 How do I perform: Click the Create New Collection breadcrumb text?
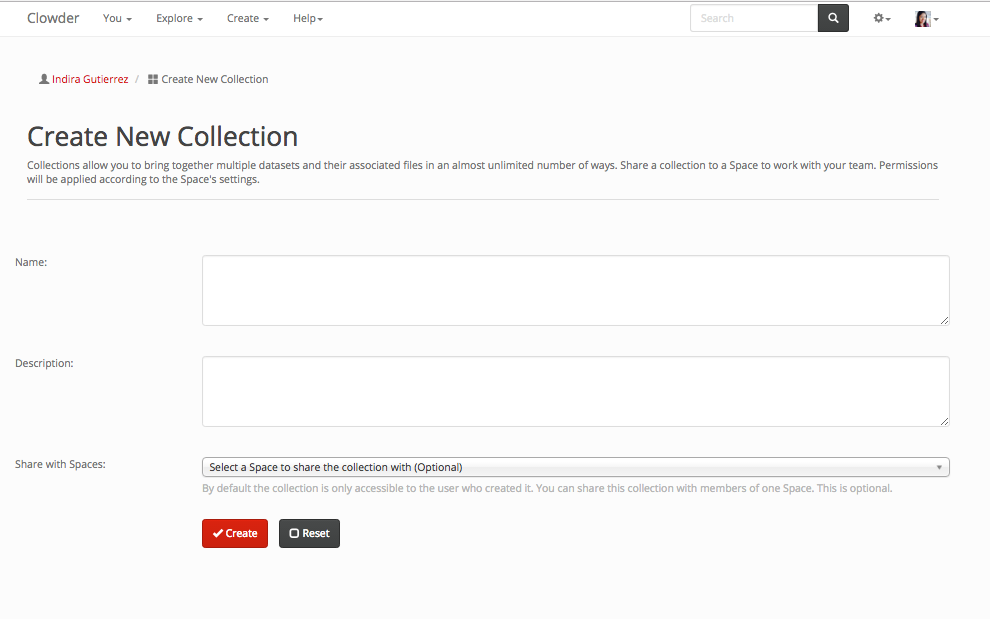coord(215,79)
